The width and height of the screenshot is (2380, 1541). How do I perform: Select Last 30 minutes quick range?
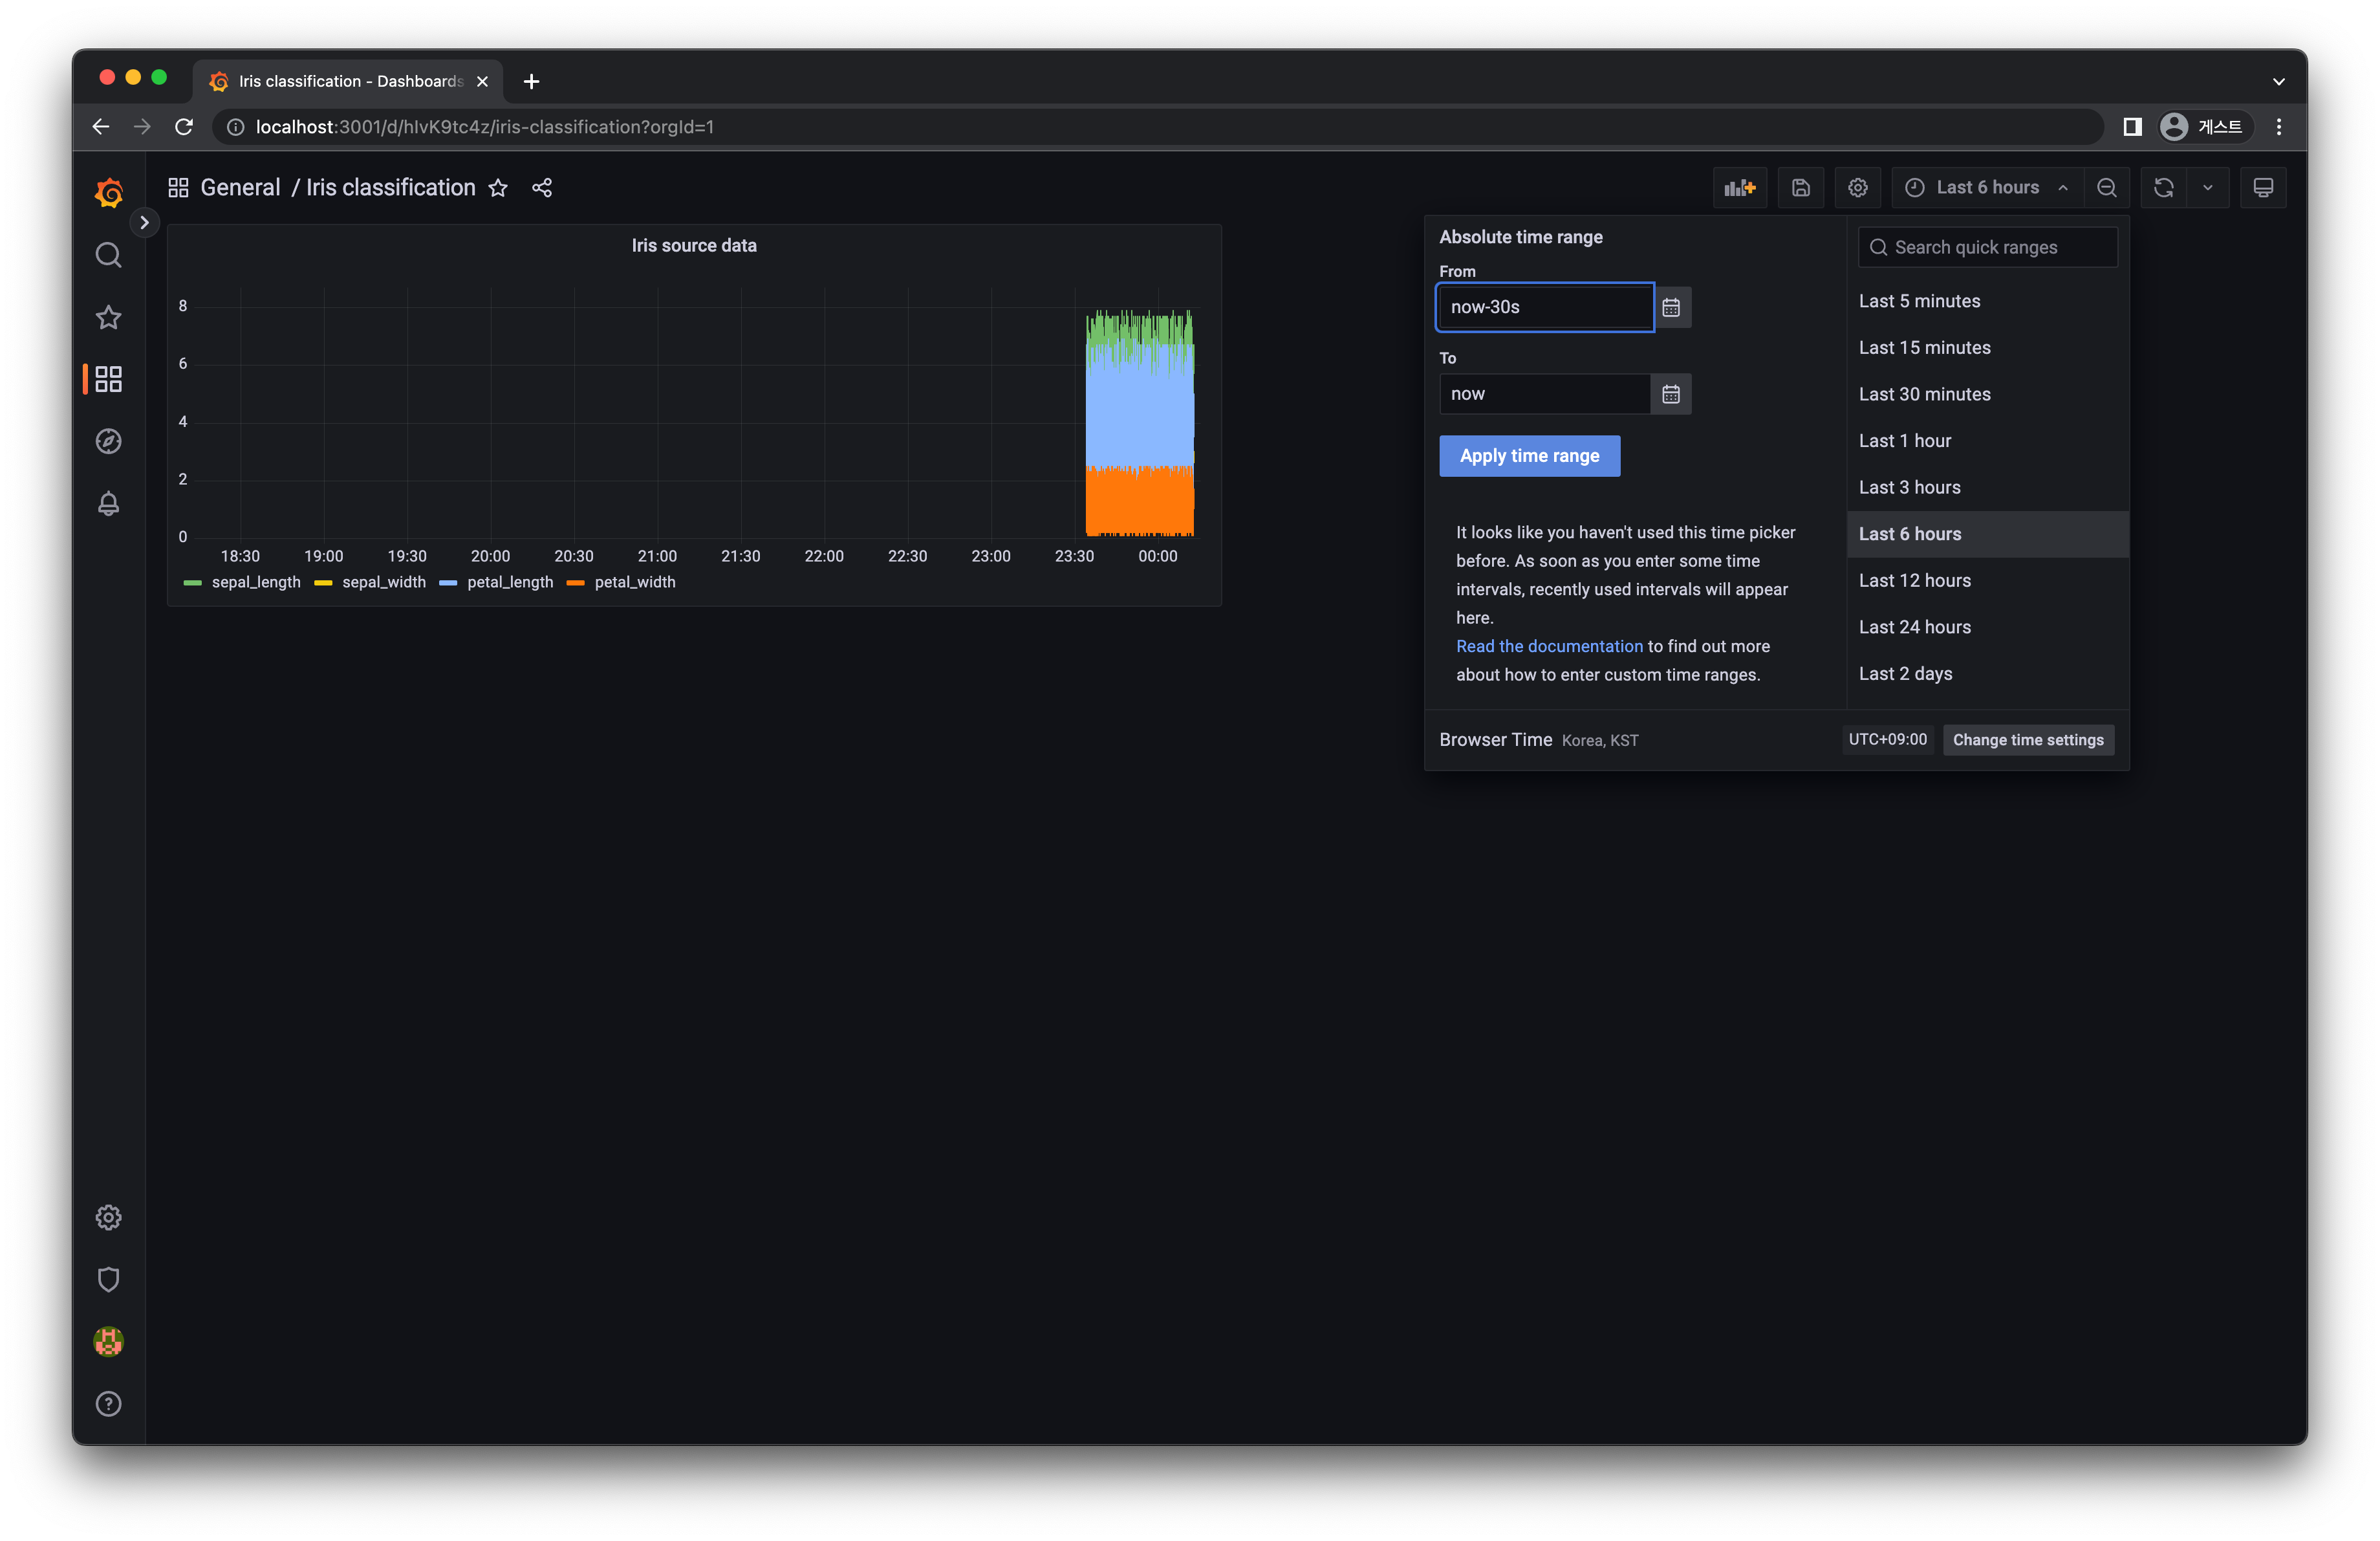(1987, 394)
